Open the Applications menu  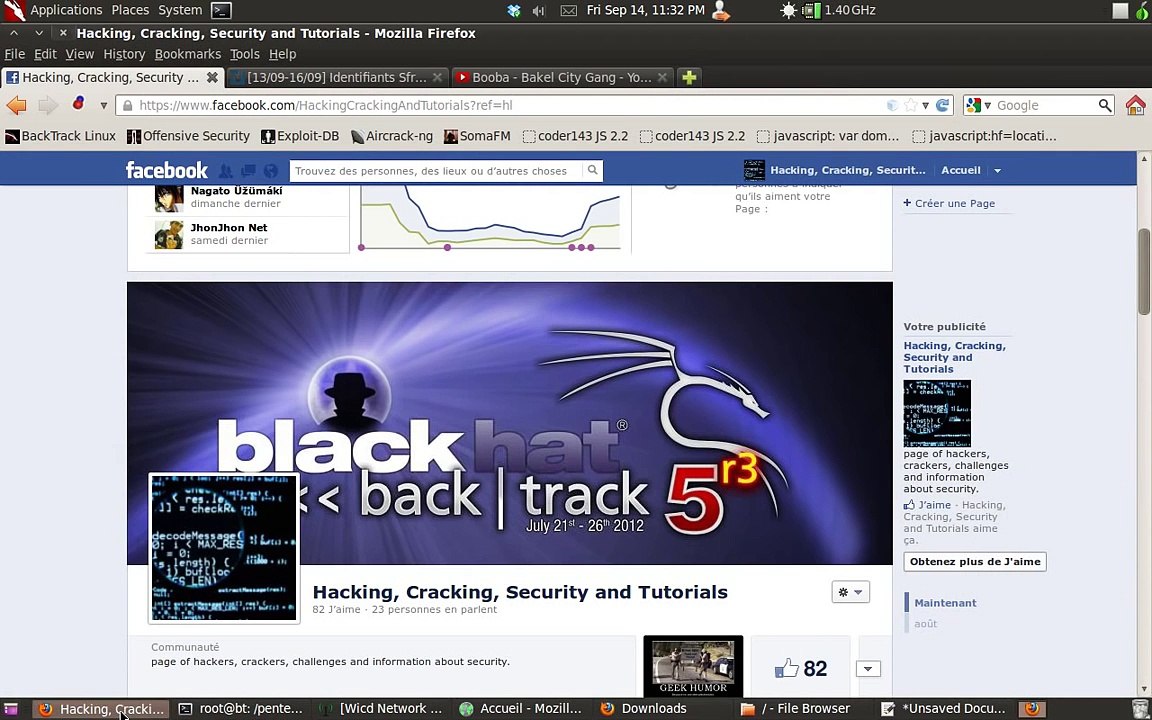(66, 10)
